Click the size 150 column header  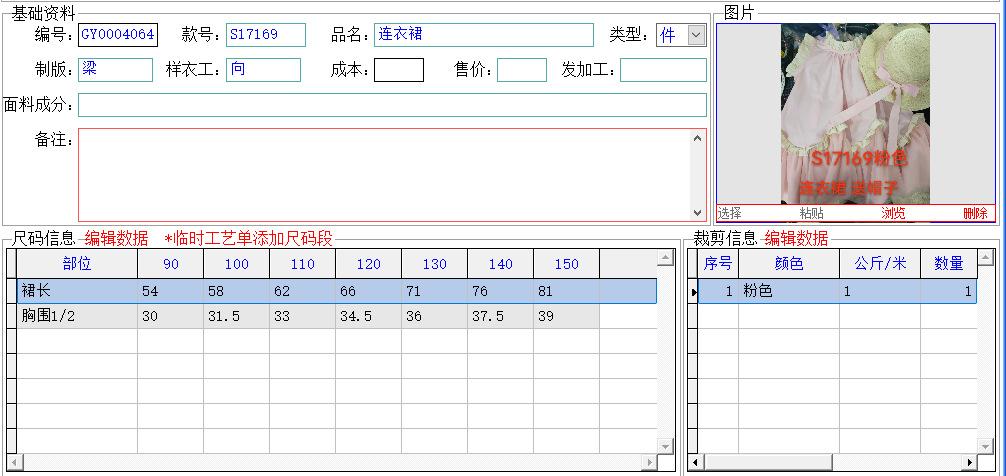coord(567,264)
